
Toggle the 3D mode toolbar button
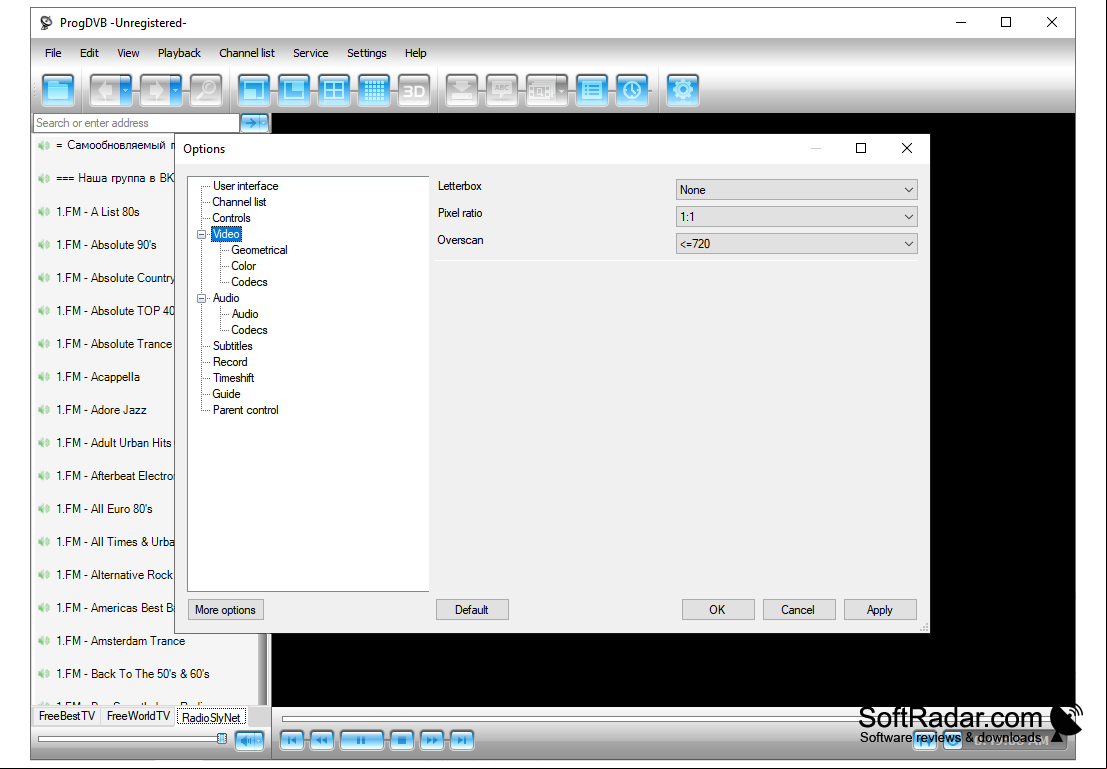click(414, 90)
